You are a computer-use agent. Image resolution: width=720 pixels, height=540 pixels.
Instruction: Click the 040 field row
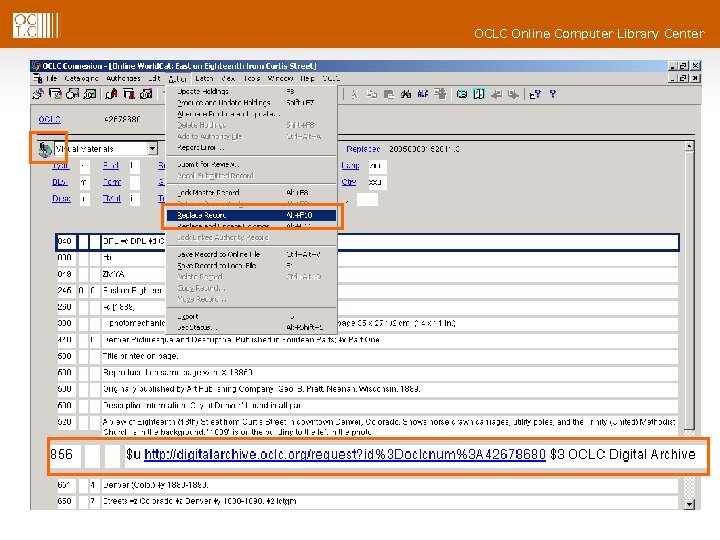click(367, 242)
